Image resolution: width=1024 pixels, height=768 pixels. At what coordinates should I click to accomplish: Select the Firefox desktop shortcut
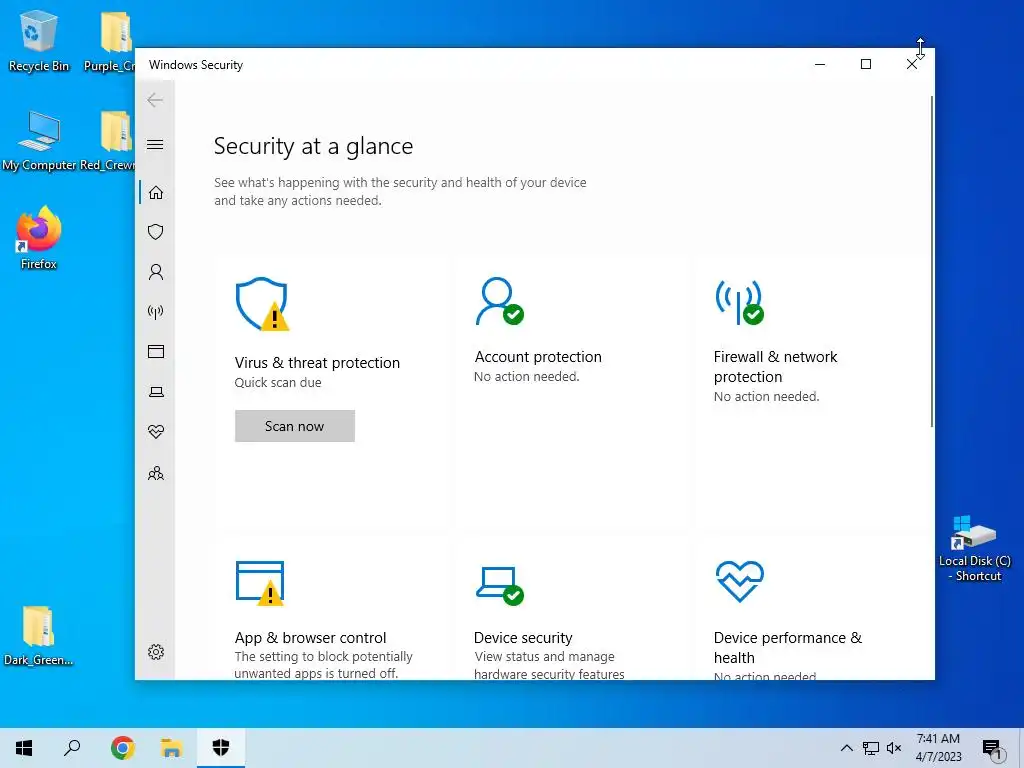[39, 238]
